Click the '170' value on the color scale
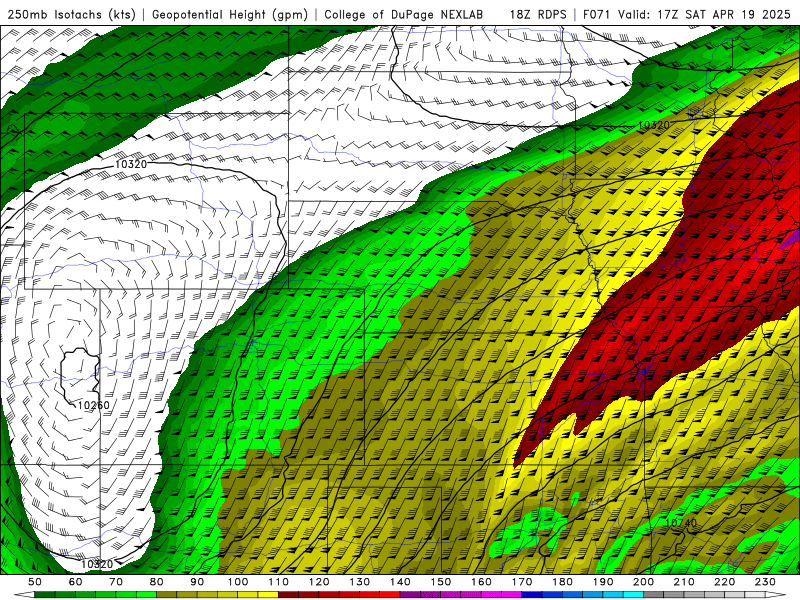 pyautogui.click(x=522, y=582)
